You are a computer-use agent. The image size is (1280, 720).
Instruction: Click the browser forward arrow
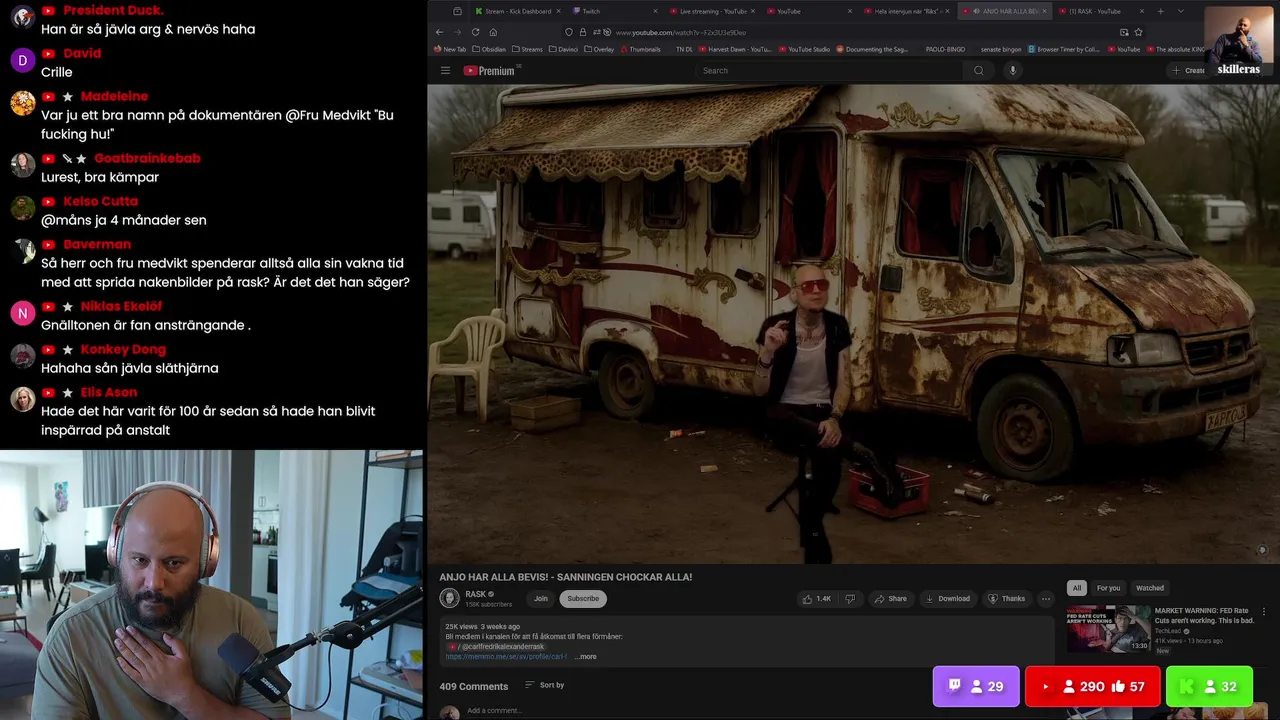tap(457, 32)
